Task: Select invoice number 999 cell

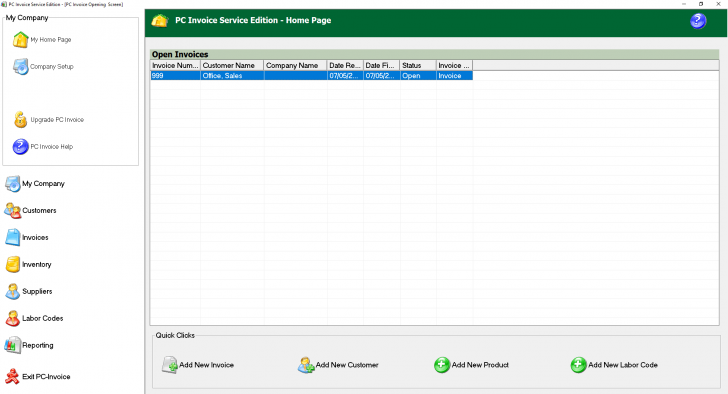Action: pos(176,76)
